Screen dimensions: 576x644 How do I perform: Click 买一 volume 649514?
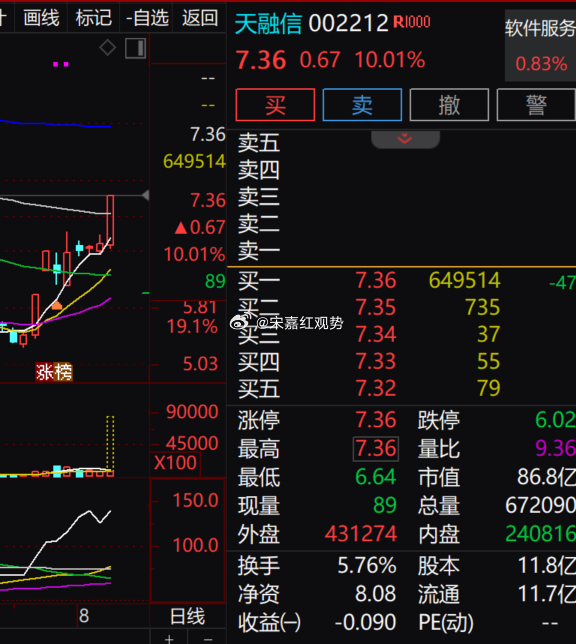pyautogui.click(x=464, y=281)
